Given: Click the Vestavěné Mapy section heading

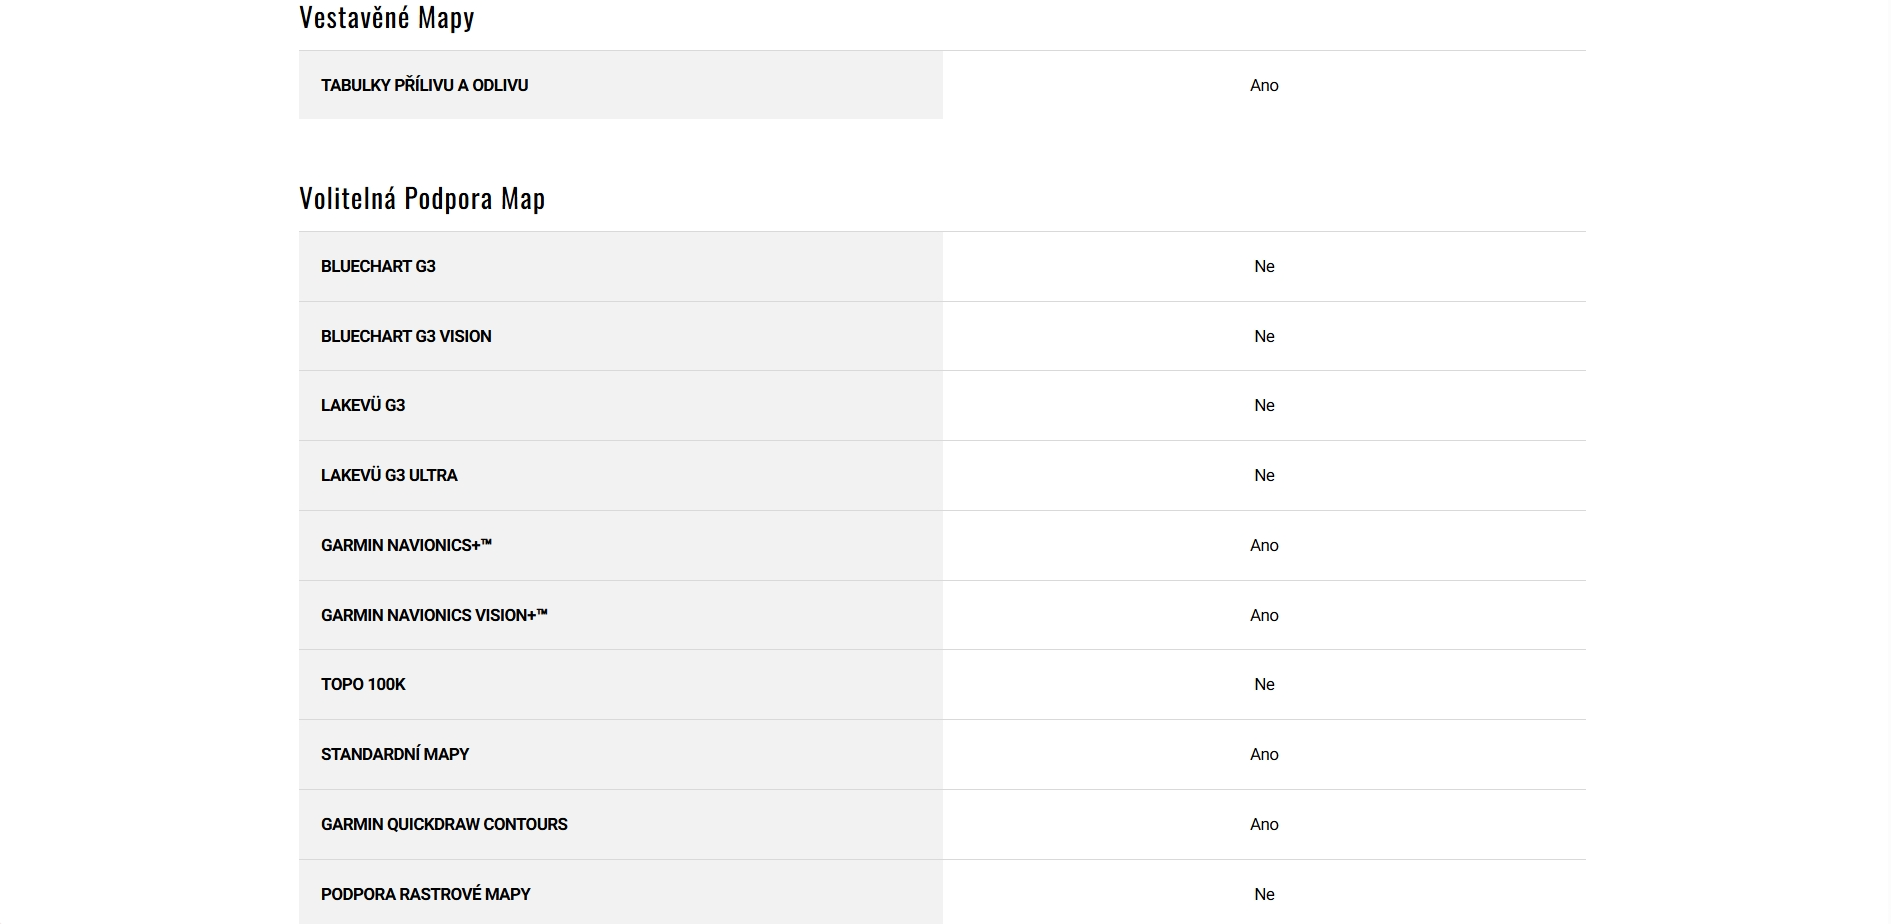Looking at the screenshot, I should pyautogui.click(x=386, y=18).
